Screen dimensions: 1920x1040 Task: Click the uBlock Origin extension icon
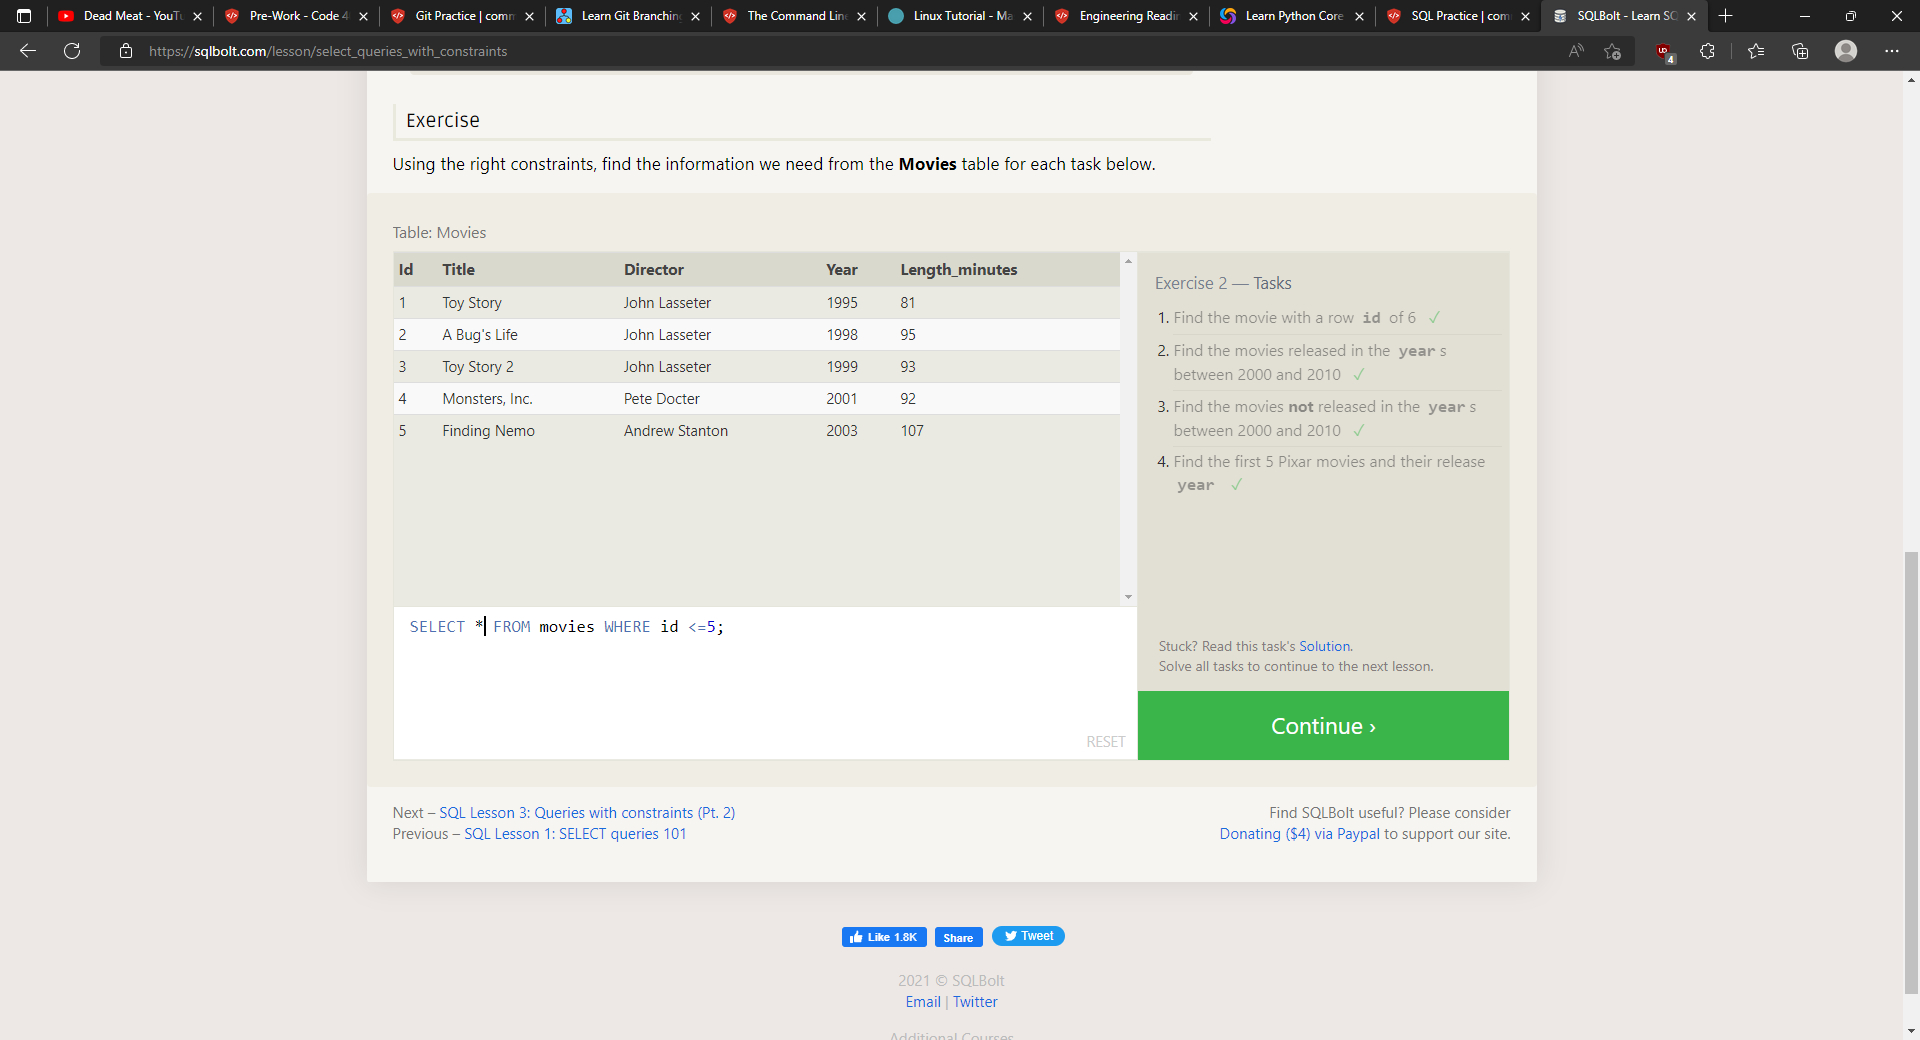(1663, 51)
